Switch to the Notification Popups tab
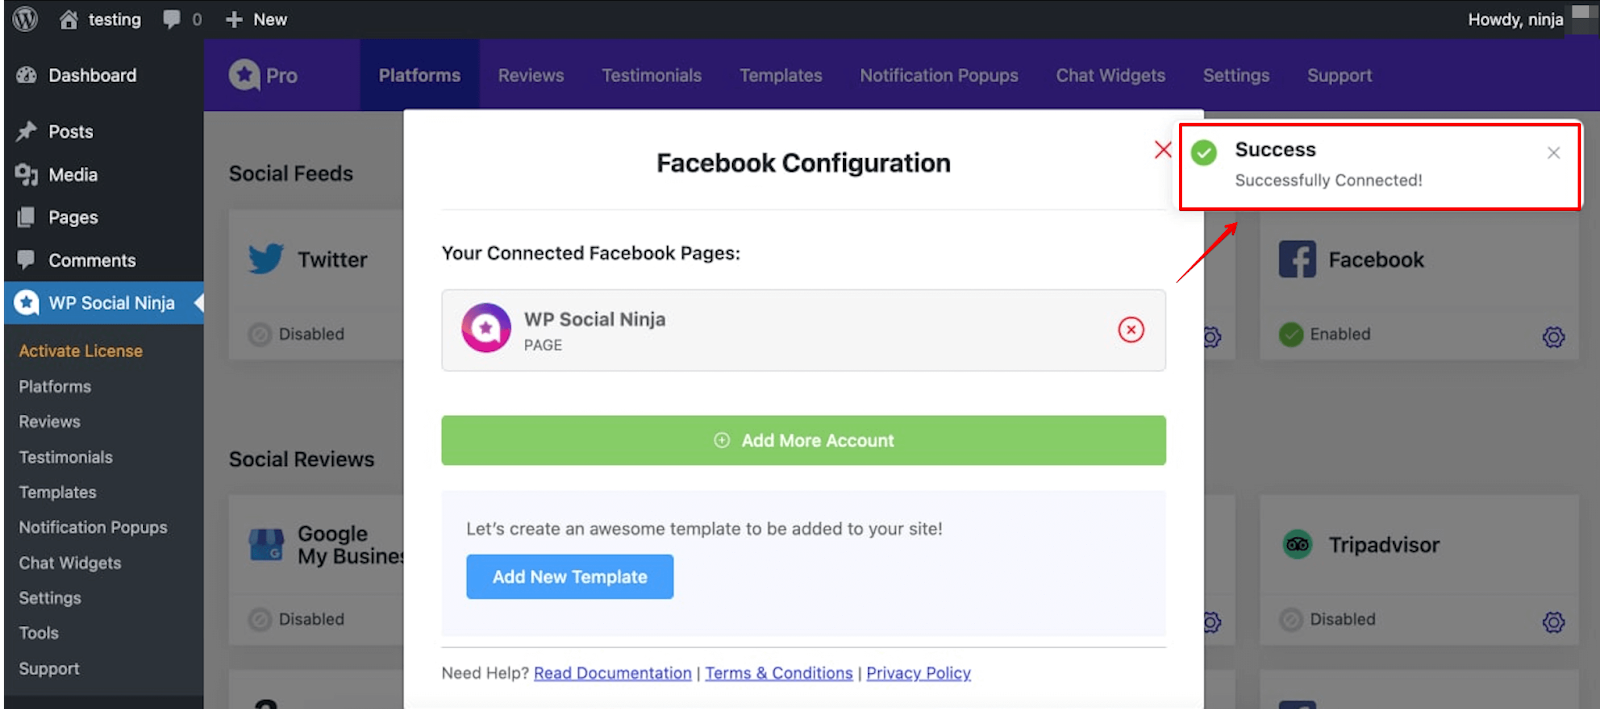Viewport: 1600px width, 709px height. click(x=939, y=75)
